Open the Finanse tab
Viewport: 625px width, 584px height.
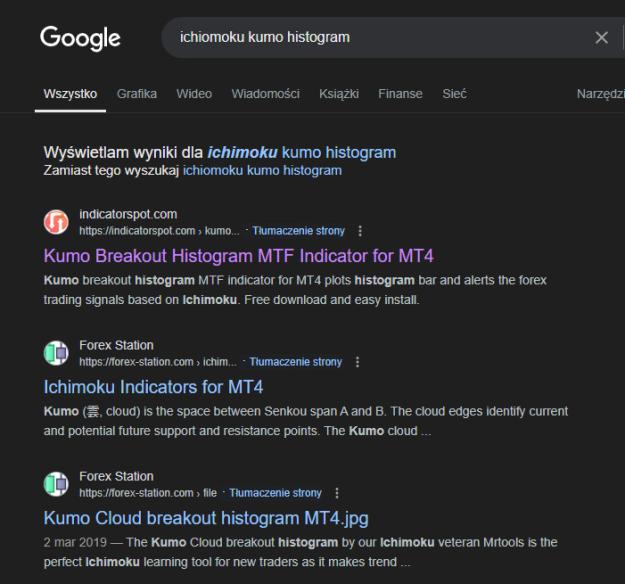click(x=400, y=94)
